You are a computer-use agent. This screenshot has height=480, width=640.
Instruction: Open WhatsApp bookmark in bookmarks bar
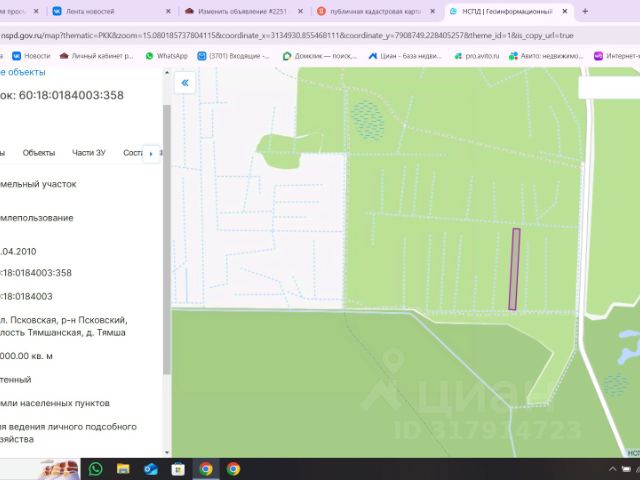[x=167, y=56]
